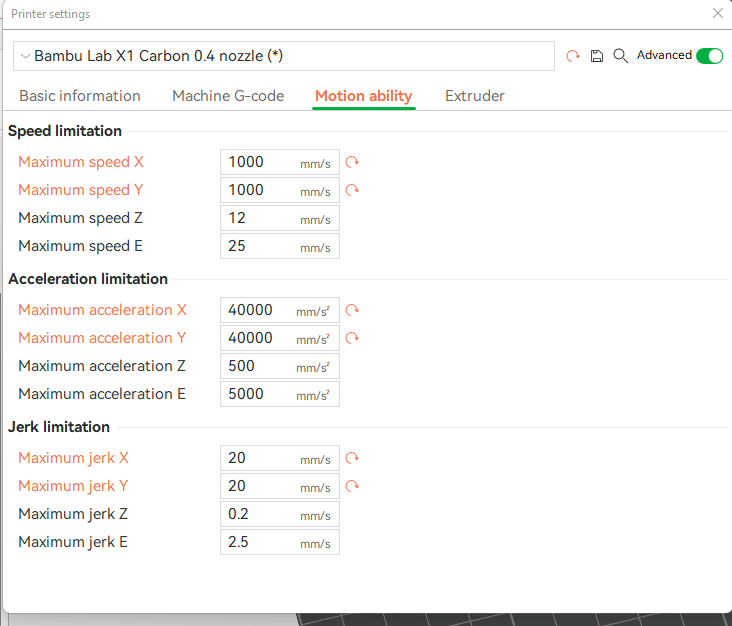Edit the Maximum speed E value field
The width and height of the screenshot is (732, 626).
260,246
